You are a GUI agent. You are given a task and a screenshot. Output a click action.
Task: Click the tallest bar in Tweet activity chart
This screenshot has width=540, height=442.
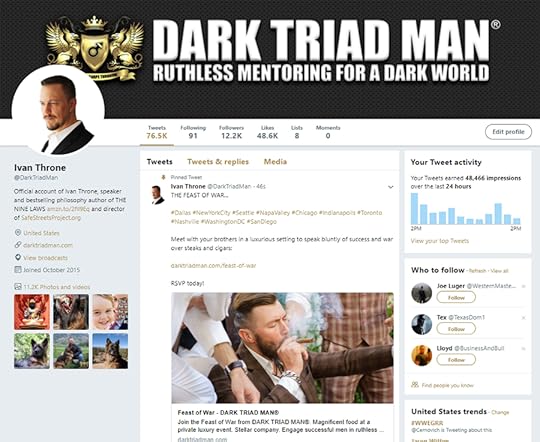click(x=414, y=209)
